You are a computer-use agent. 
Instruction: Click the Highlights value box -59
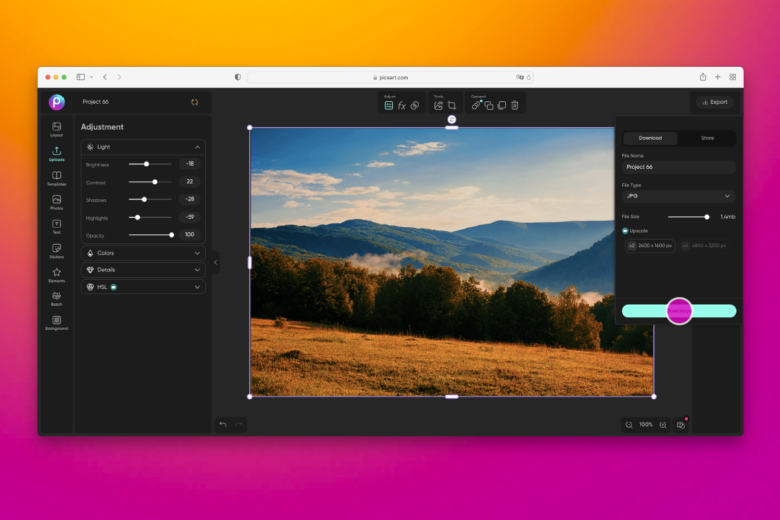(190, 217)
